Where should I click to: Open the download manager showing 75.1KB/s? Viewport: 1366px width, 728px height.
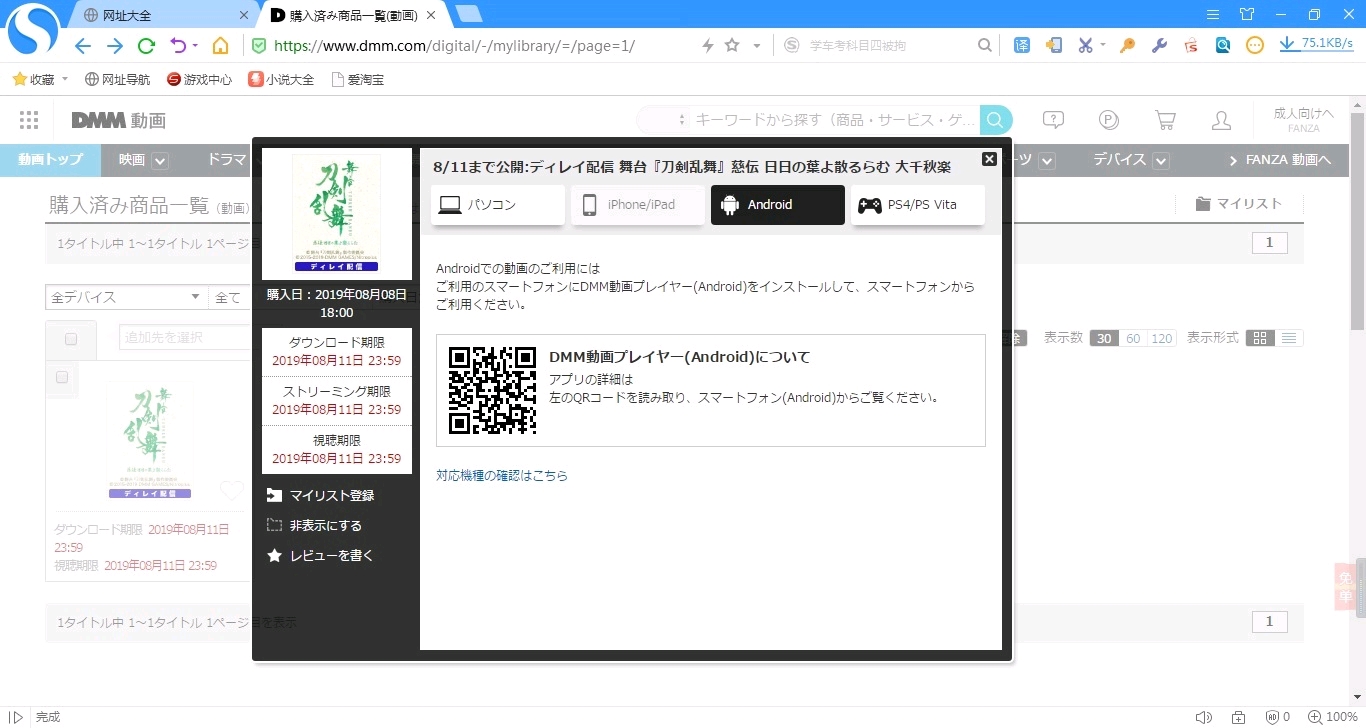(x=1316, y=44)
